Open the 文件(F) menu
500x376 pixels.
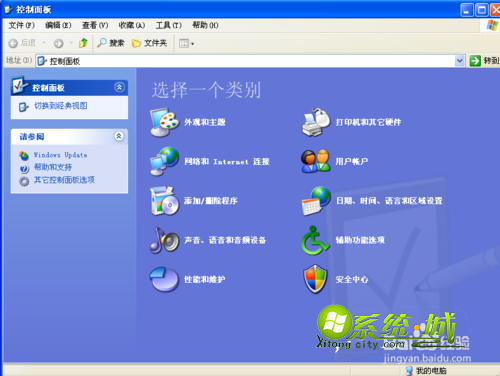(x=22, y=25)
